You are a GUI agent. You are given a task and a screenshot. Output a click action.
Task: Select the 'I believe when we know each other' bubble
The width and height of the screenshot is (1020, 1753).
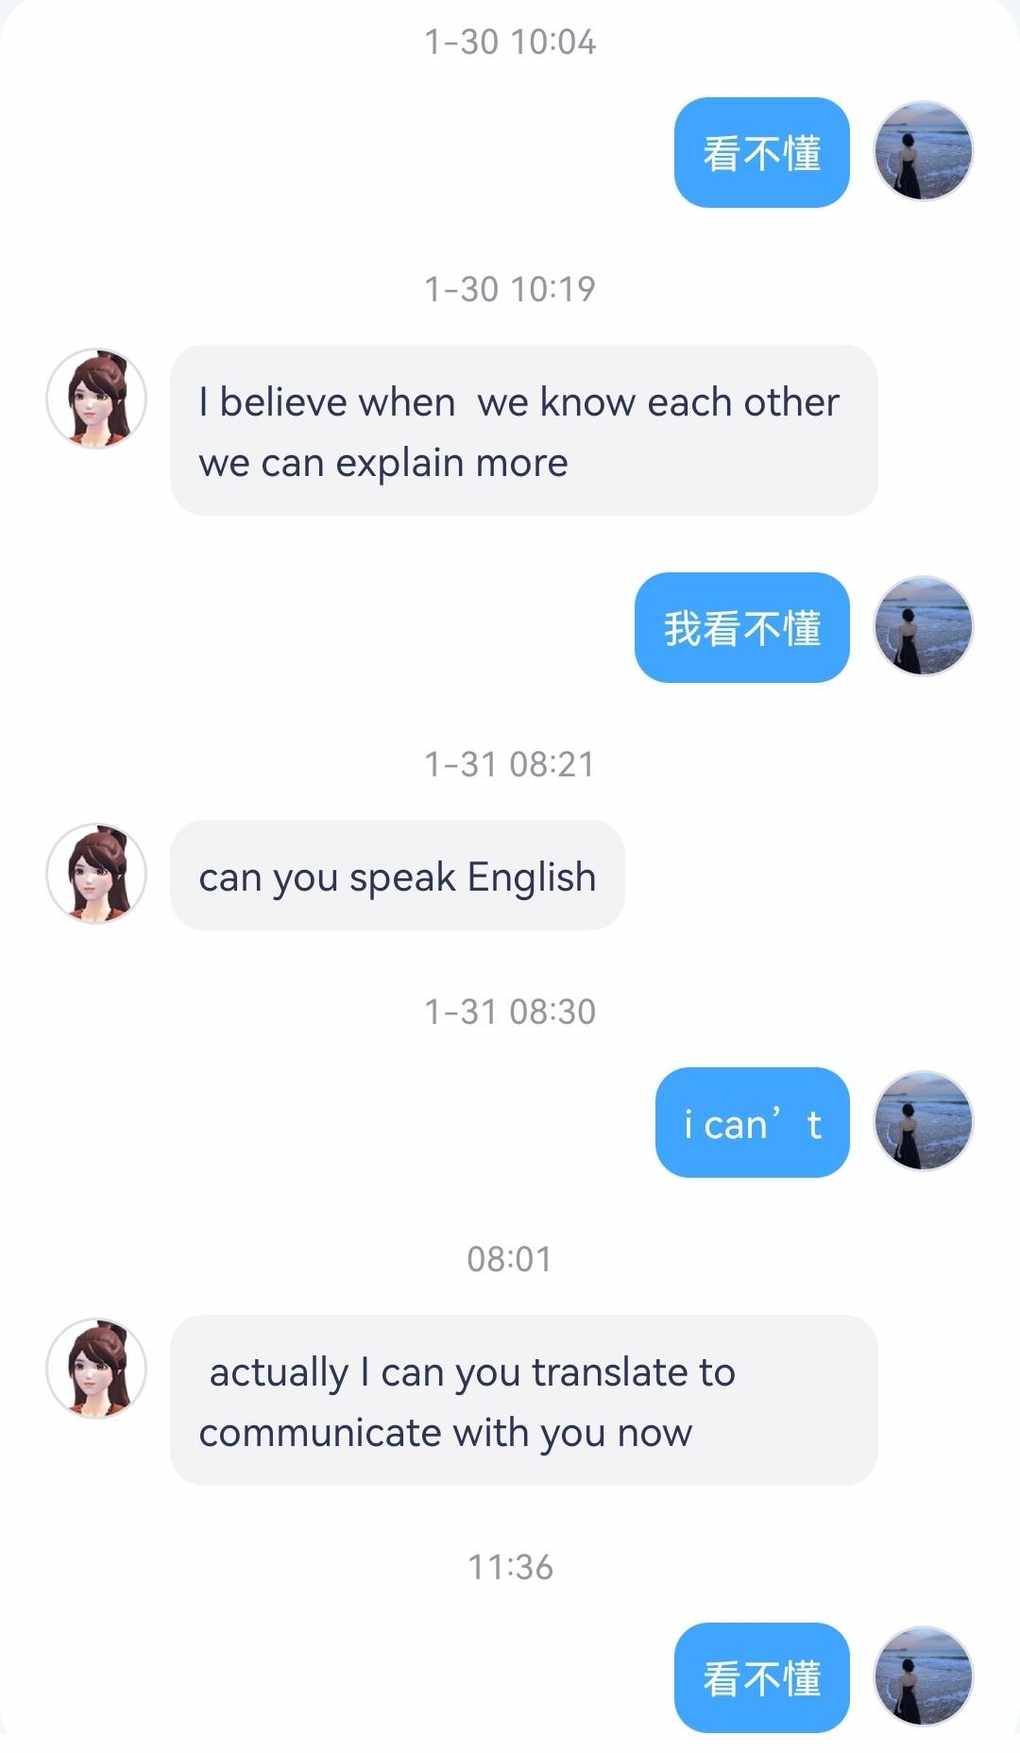click(x=524, y=430)
